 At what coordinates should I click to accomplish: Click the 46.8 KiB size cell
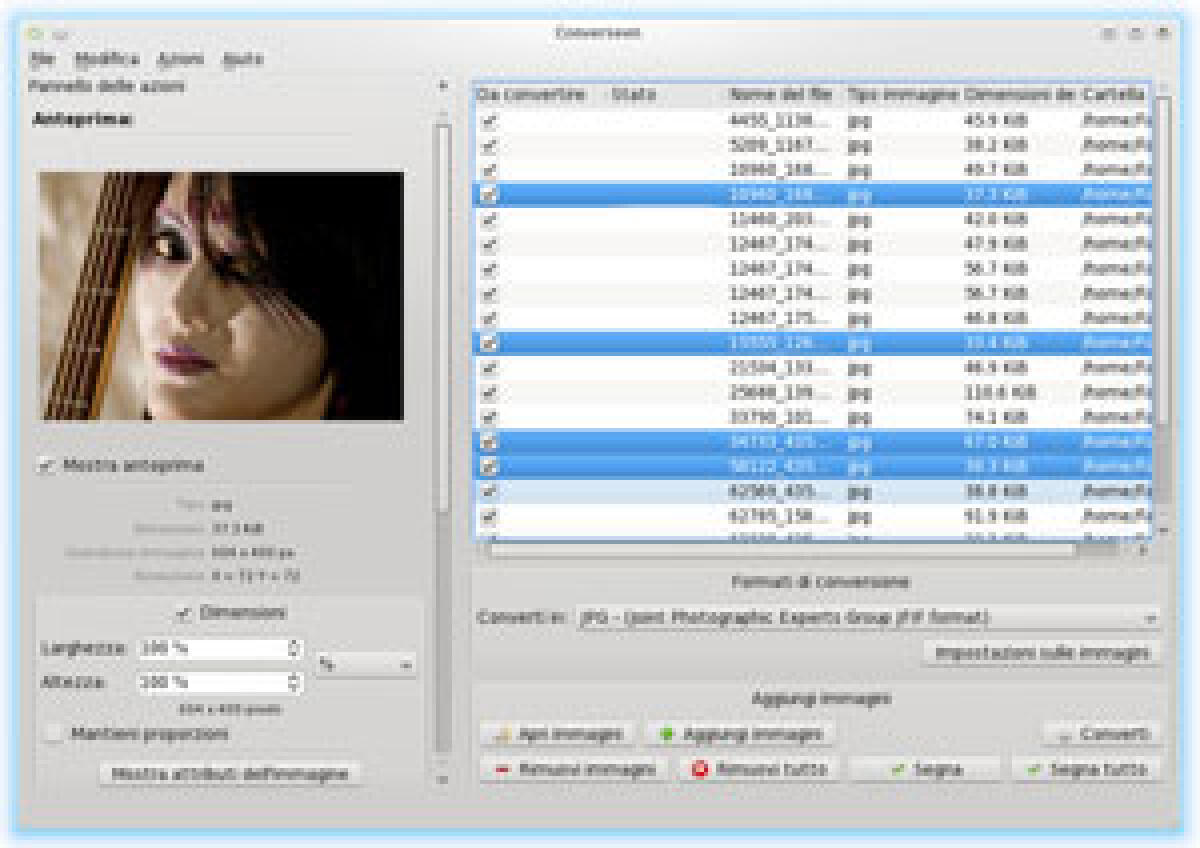[995, 318]
